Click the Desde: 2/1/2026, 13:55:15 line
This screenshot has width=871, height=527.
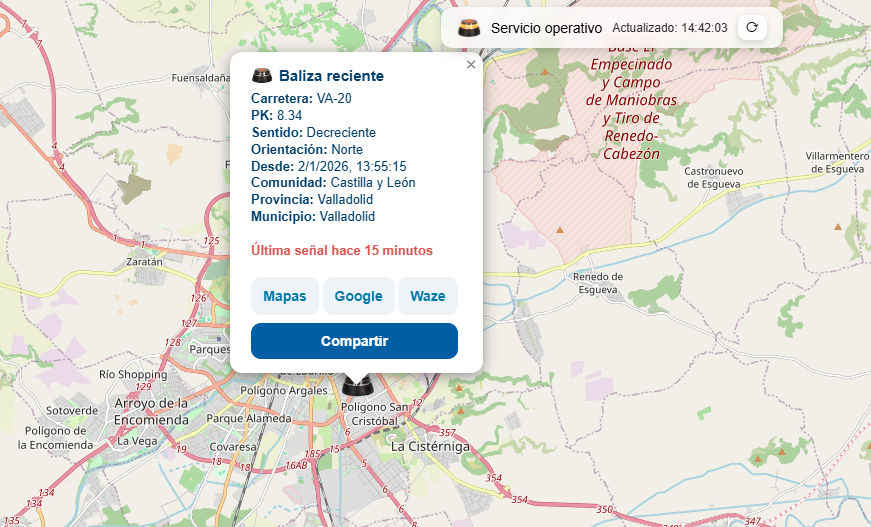(328, 166)
